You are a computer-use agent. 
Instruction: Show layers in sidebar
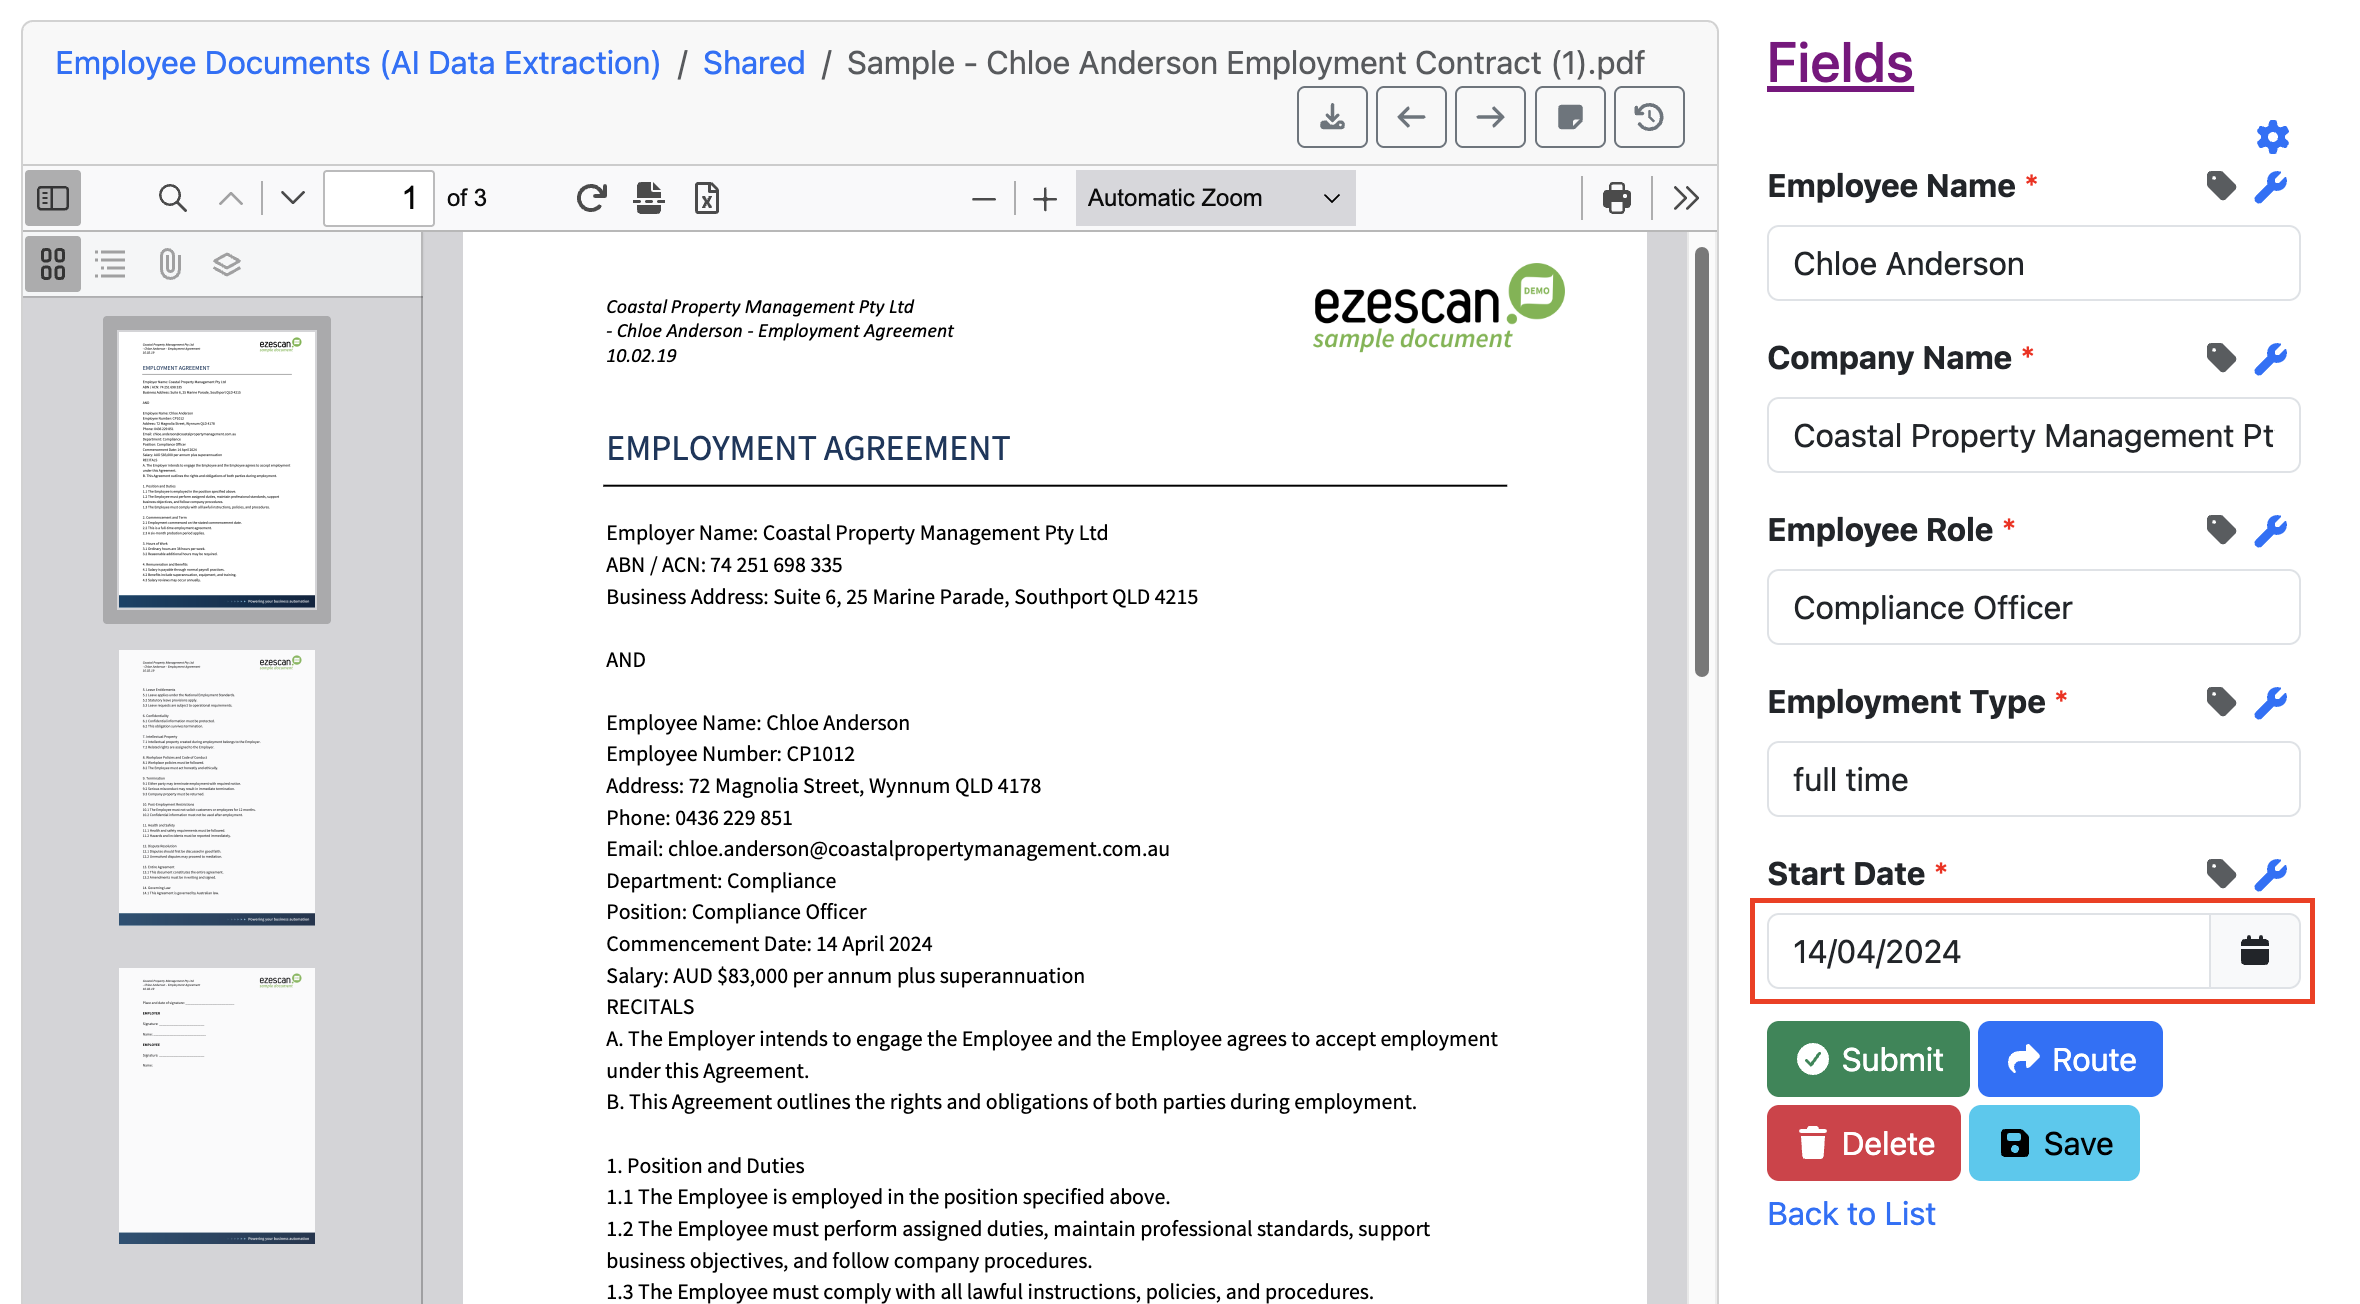[x=227, y=264]
